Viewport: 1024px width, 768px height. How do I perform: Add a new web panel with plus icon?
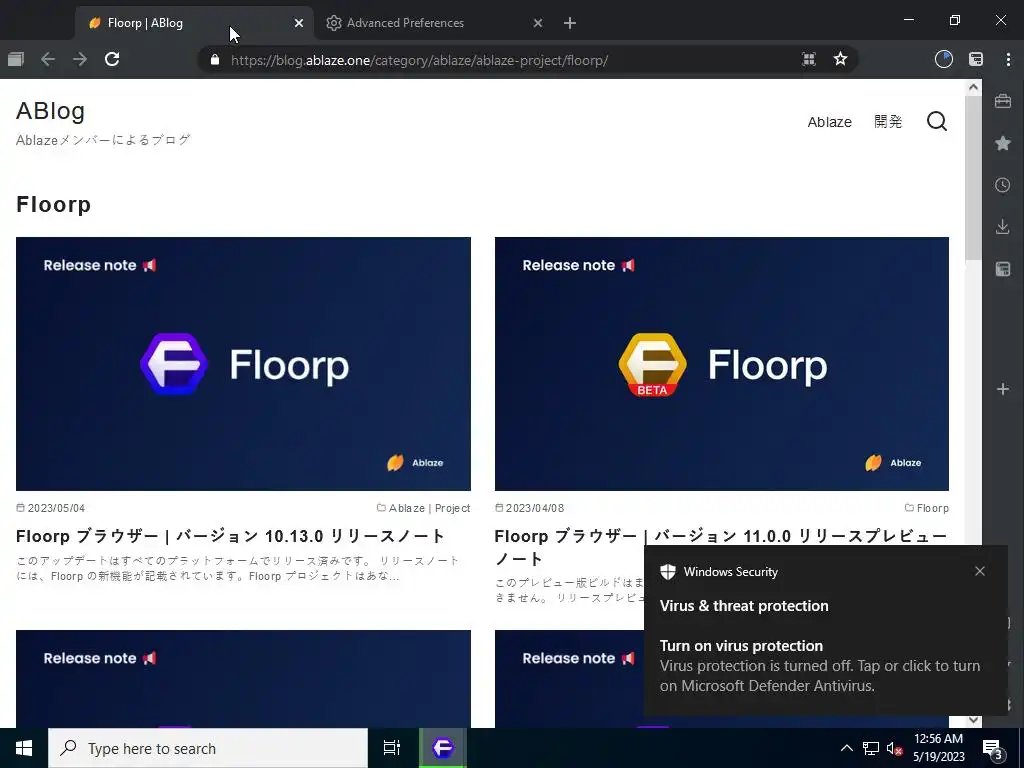pos(1003,389)
